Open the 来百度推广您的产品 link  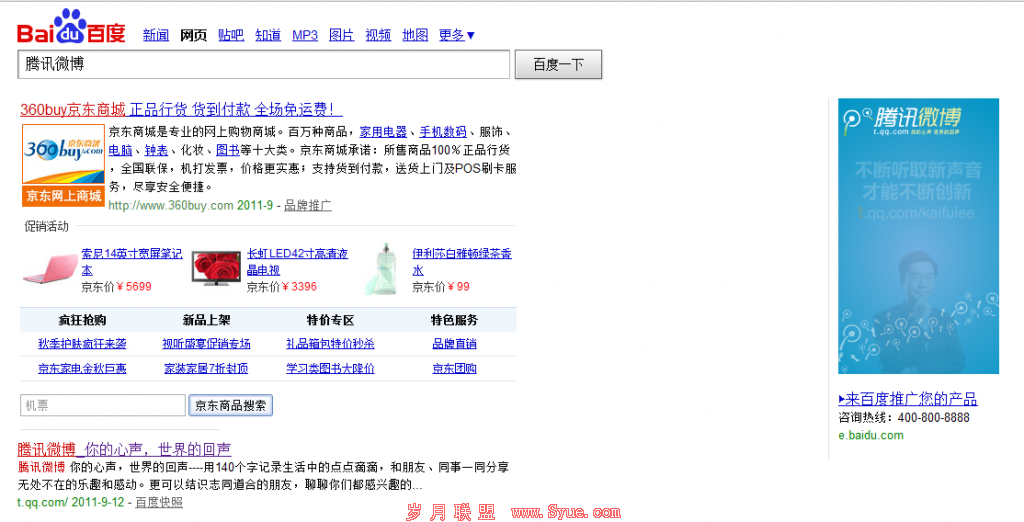pyautogui.click(x=908, y=399)
